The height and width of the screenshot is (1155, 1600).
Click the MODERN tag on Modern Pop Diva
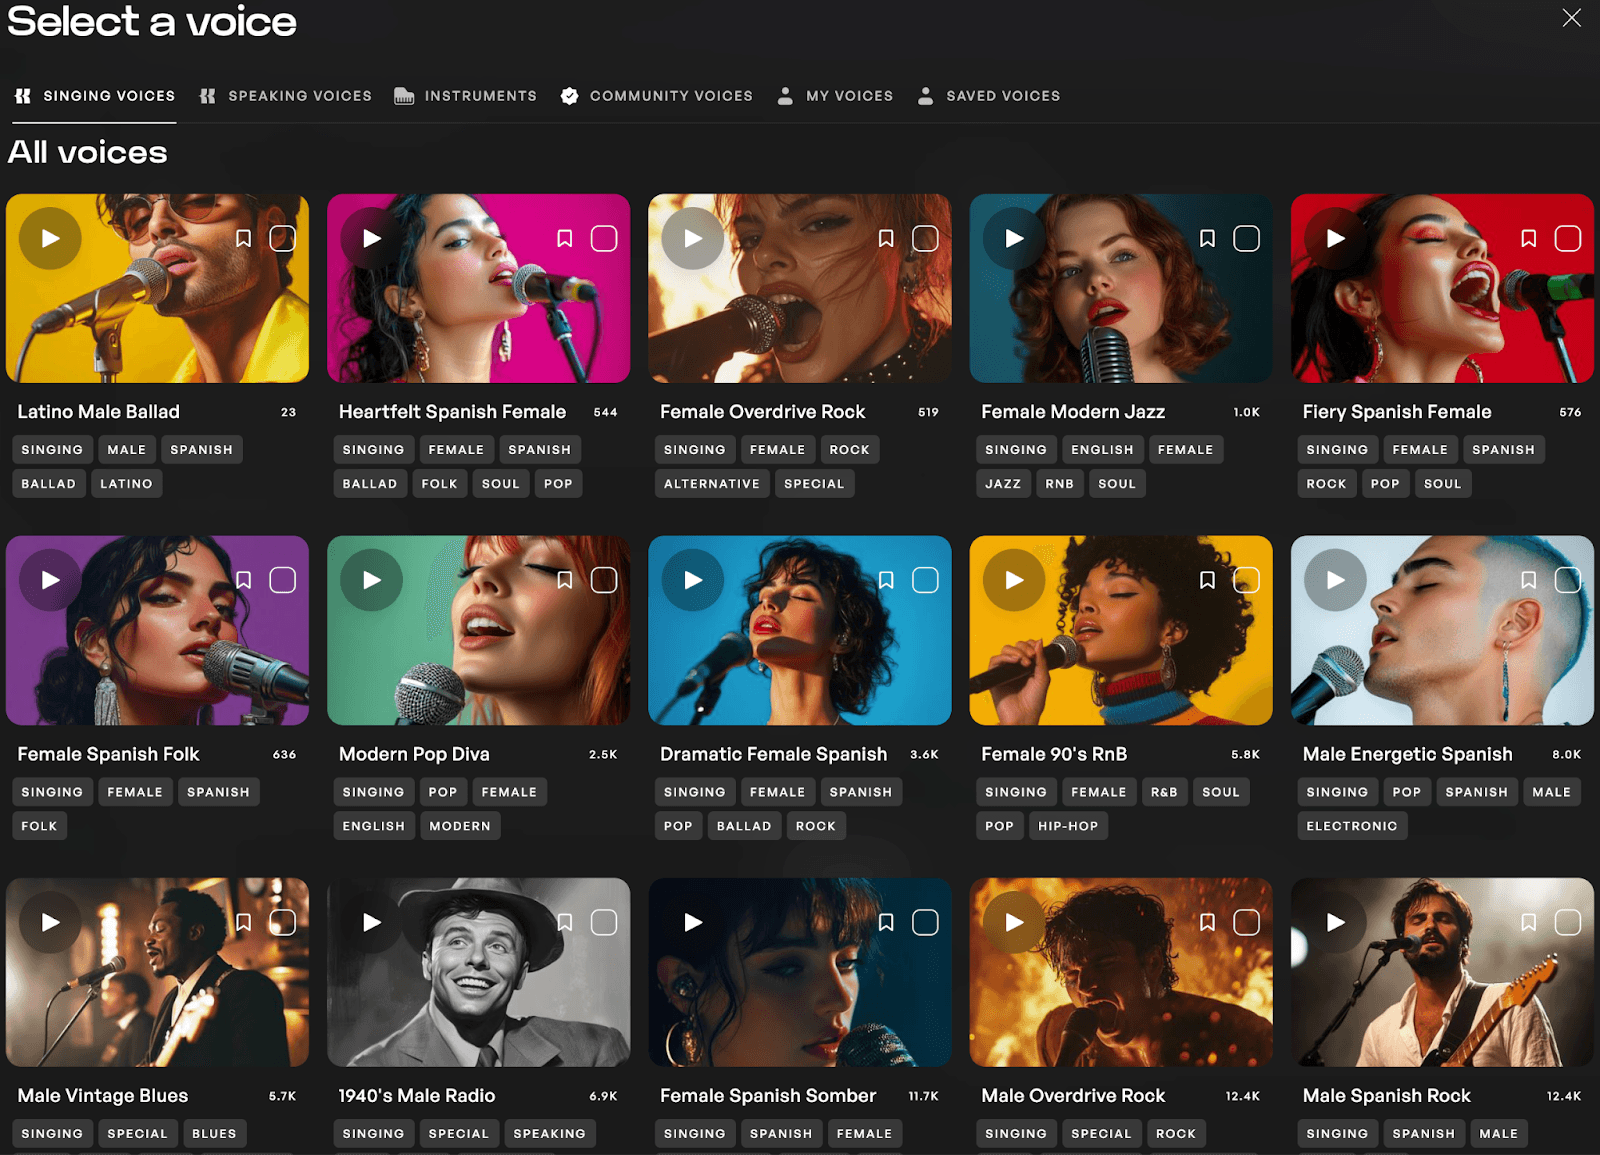click(x=460, y=826)
